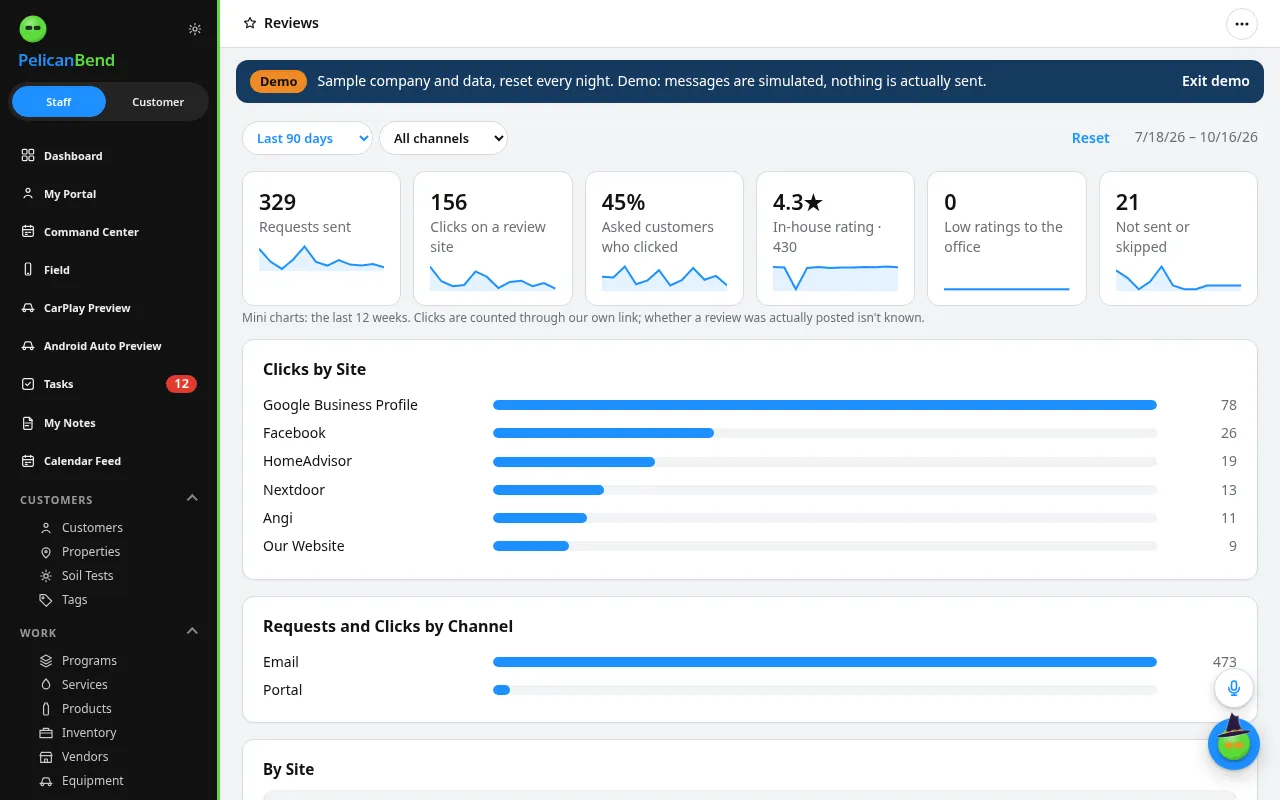Collapse the WORK sidebar section
Viewport: 1280px width, 800px height.
[193, 631]
